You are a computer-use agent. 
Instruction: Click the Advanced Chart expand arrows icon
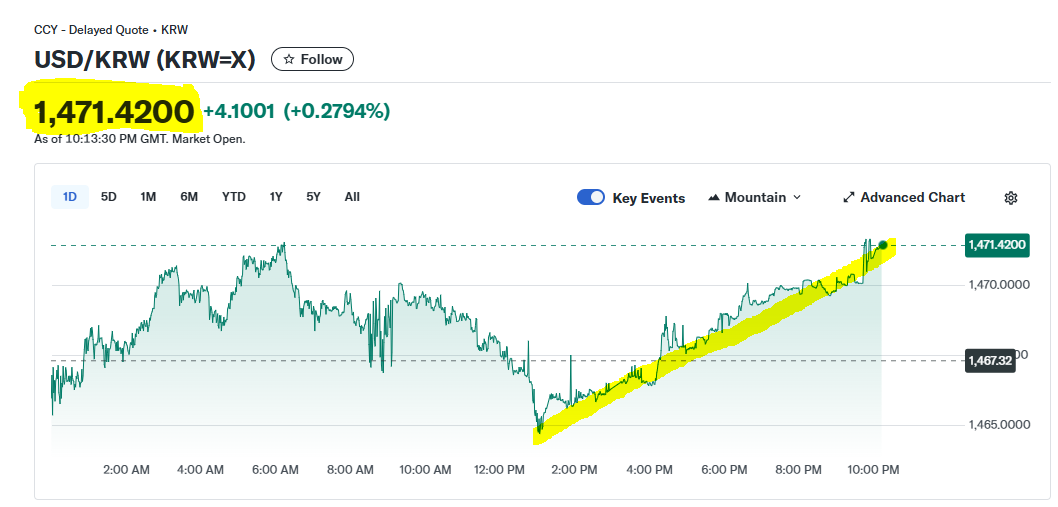click(849, 198)
